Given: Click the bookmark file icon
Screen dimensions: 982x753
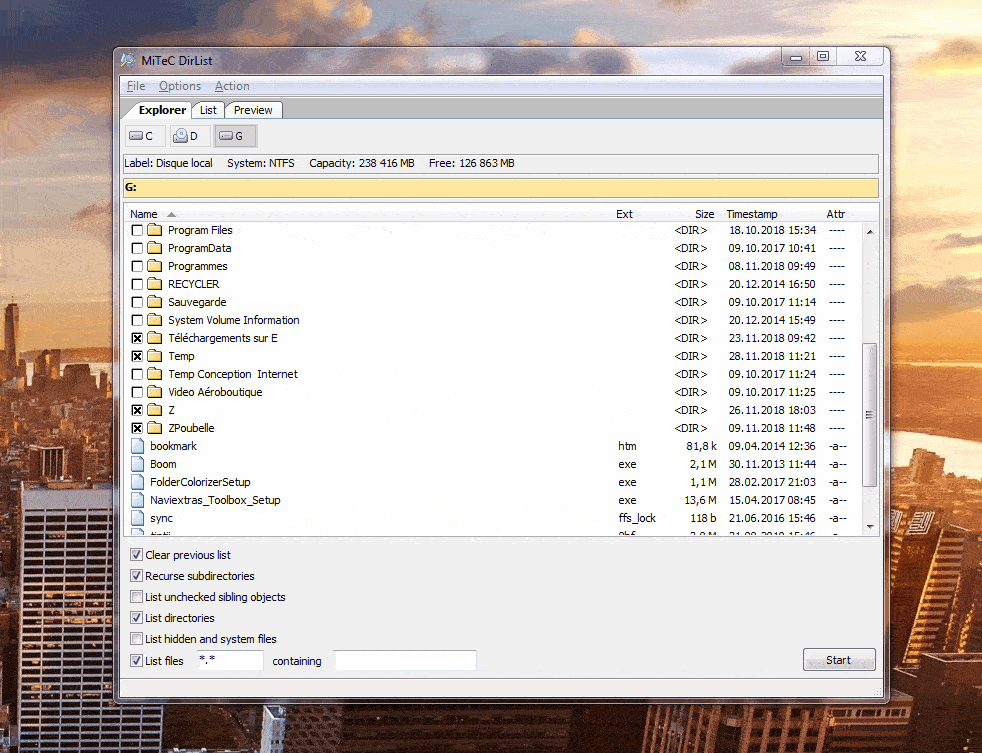Looking at the screenshot, I should [x=138, y=446].
